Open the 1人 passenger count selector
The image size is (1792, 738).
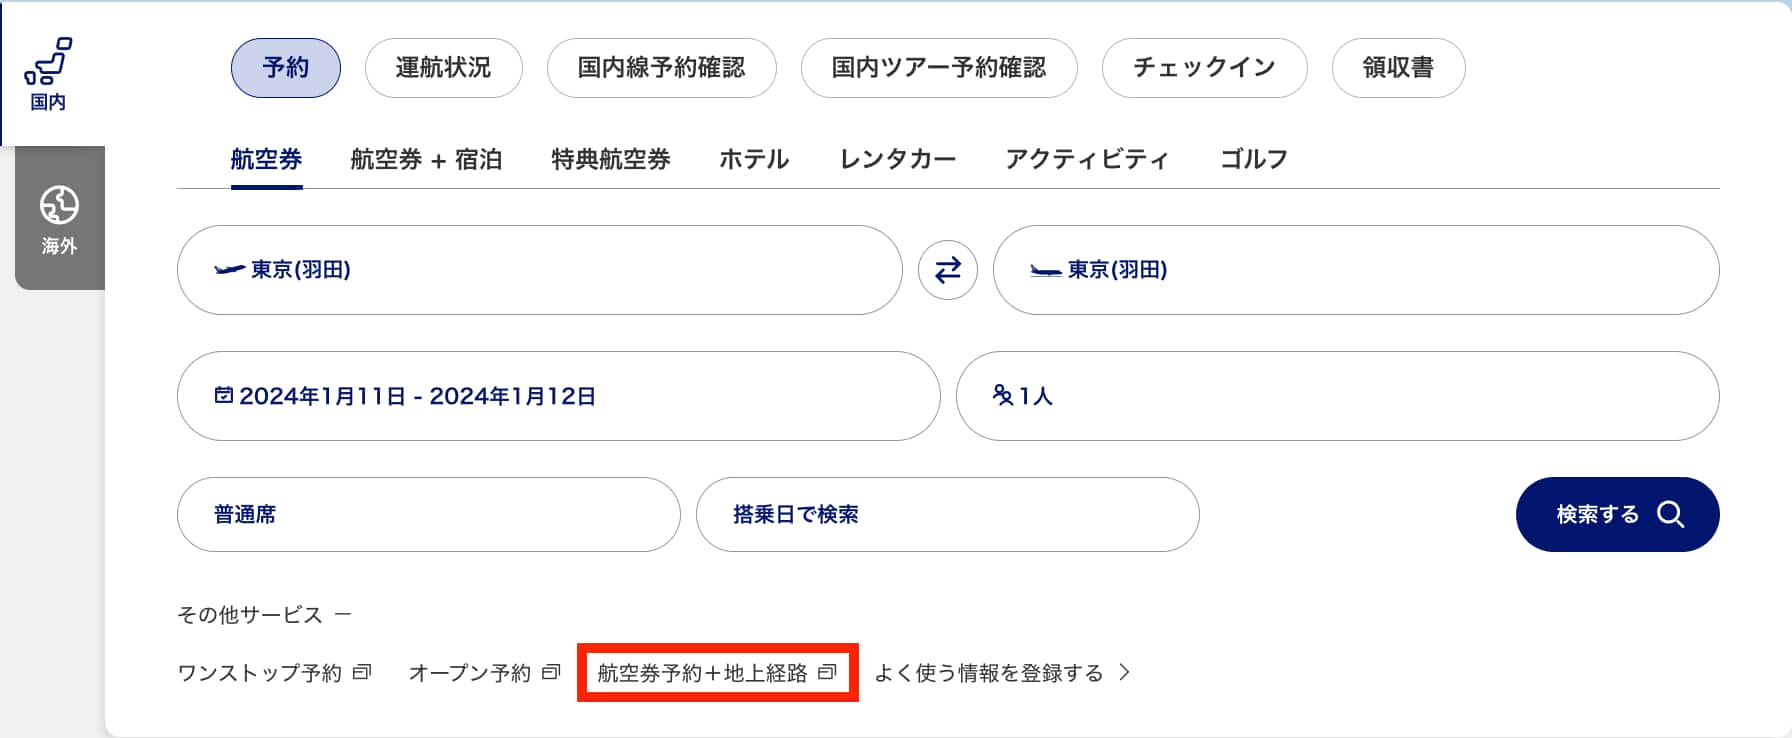(x=1337, y=396)
